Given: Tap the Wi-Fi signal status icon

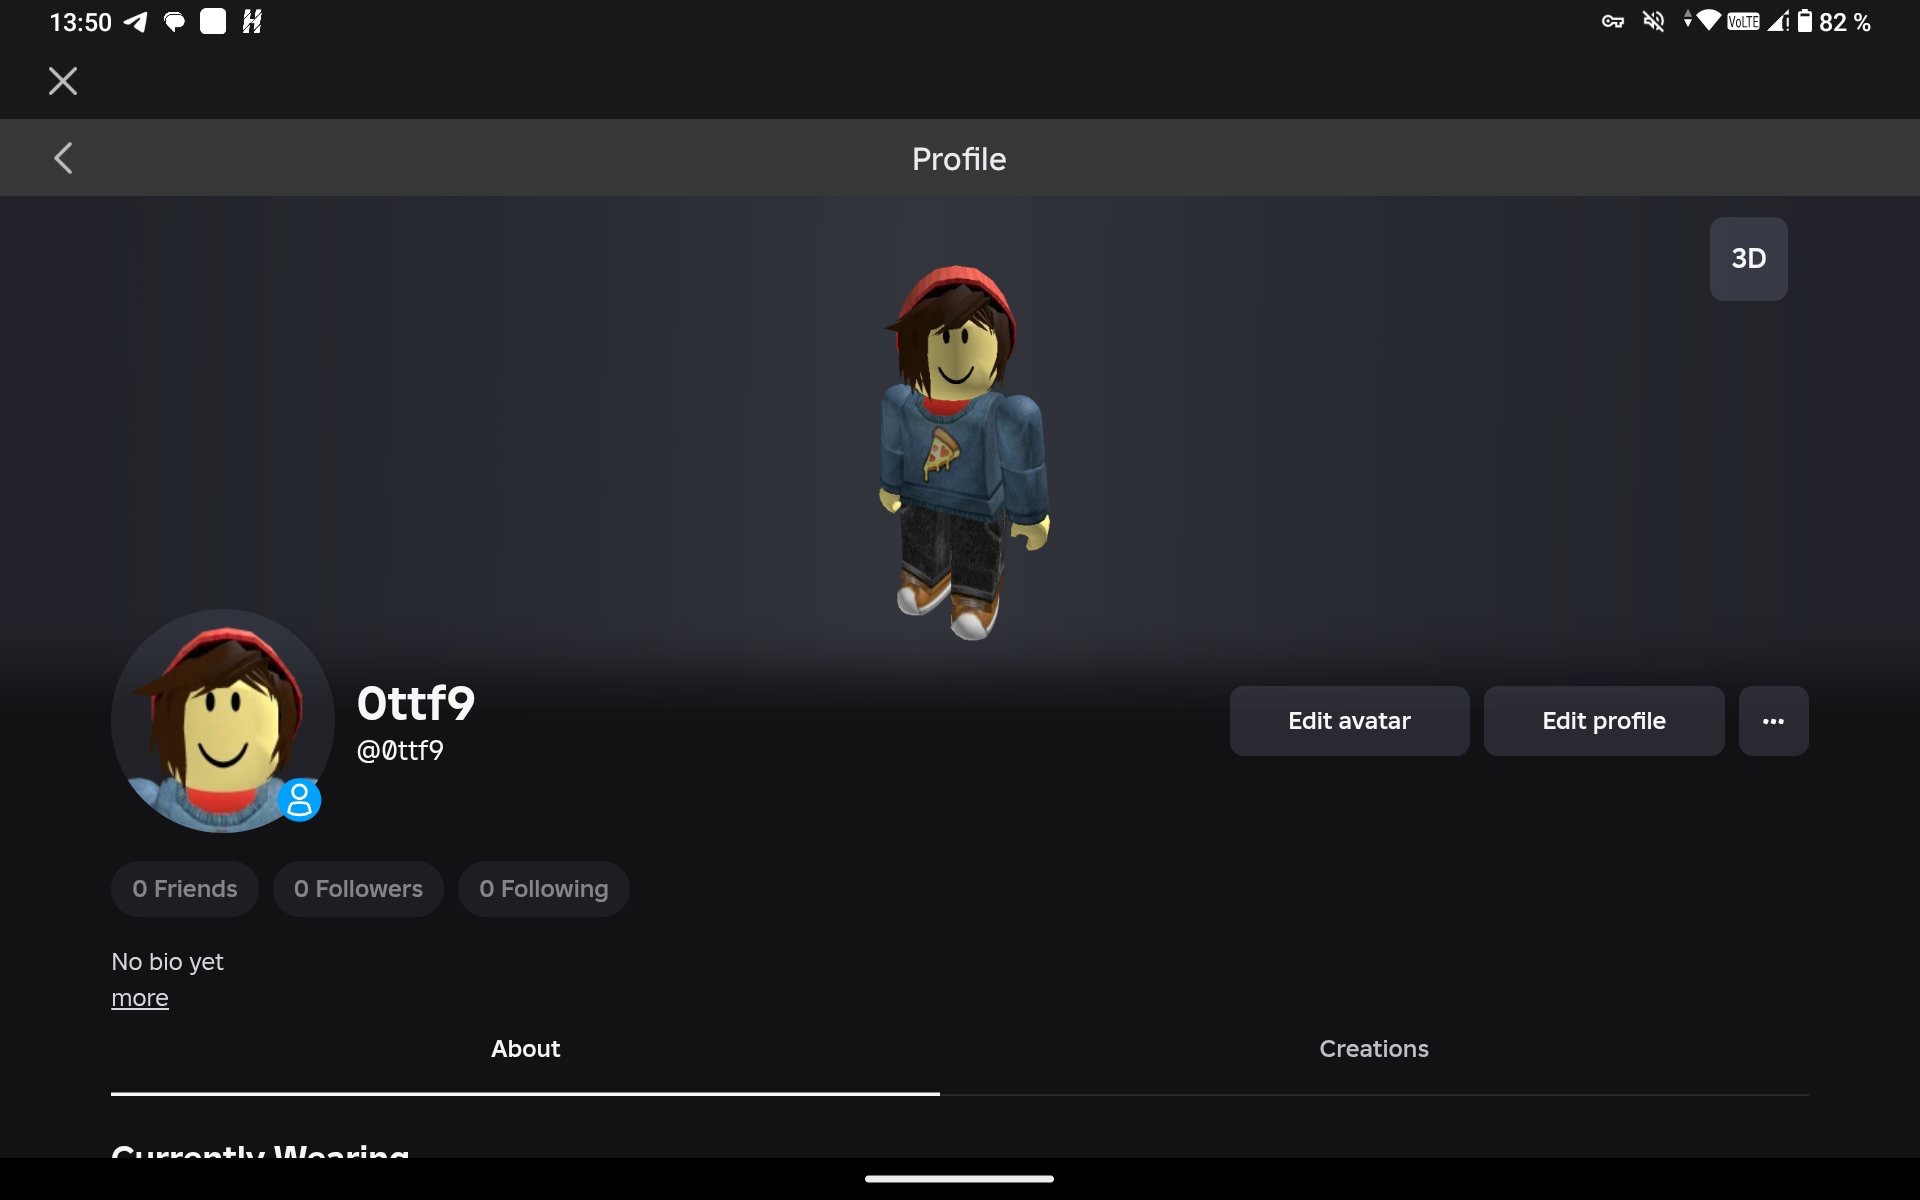Looking at the screenshot, I should pyautogui.click(x=1708, y=20).
